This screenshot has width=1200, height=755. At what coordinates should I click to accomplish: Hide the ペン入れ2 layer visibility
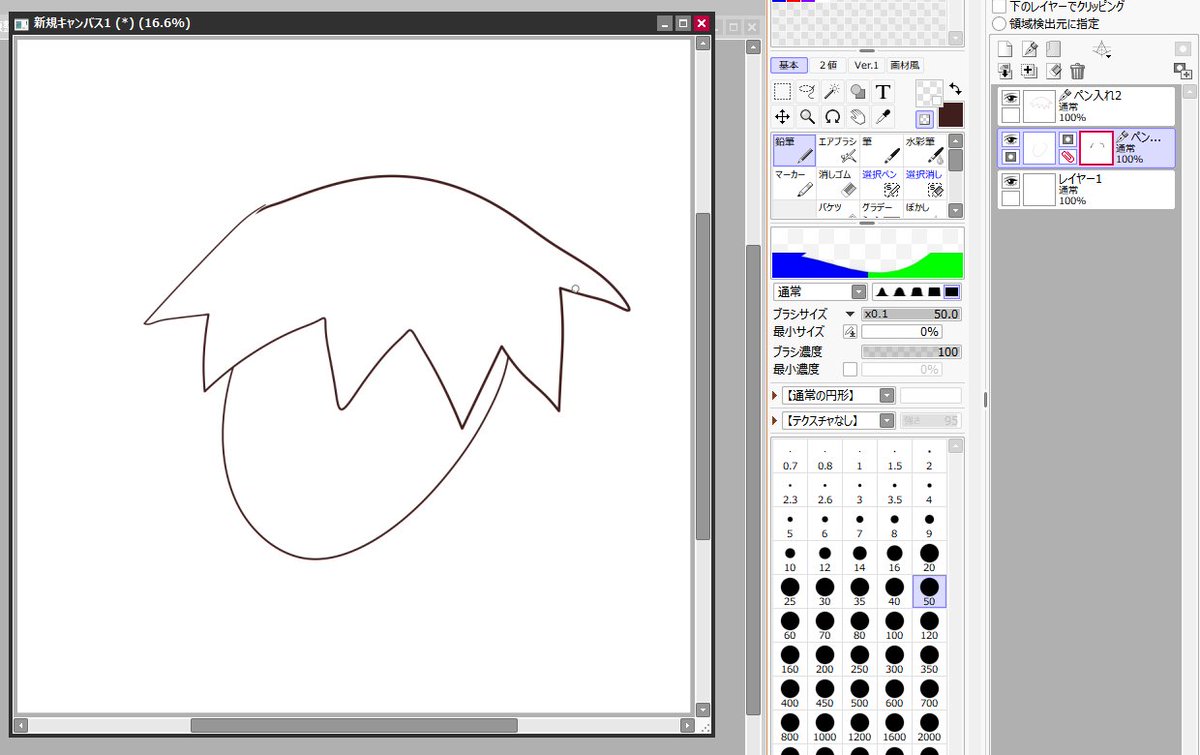(x=1010, y=96)
